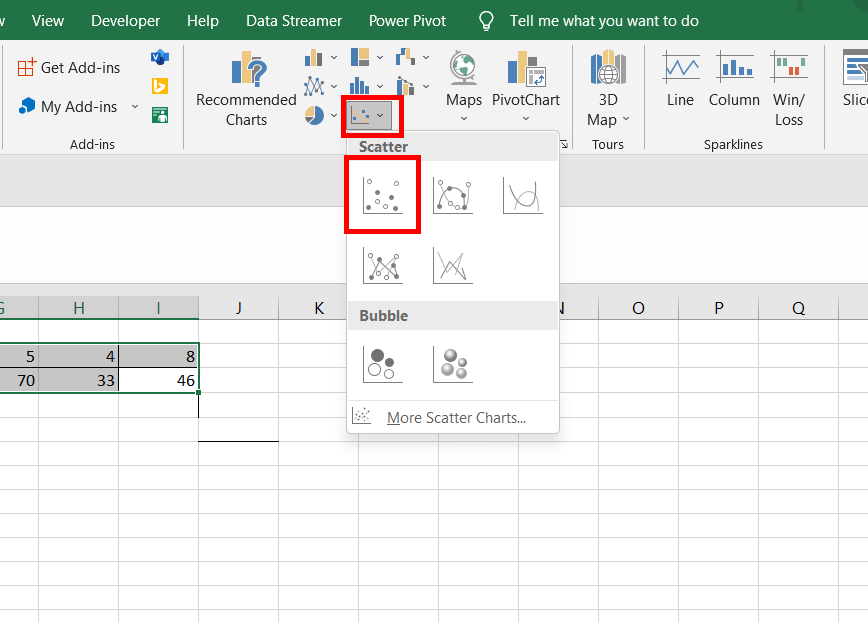This screenshot has height=622, width=868.
Task: Switch to the View tab
Action: [48, 20]
